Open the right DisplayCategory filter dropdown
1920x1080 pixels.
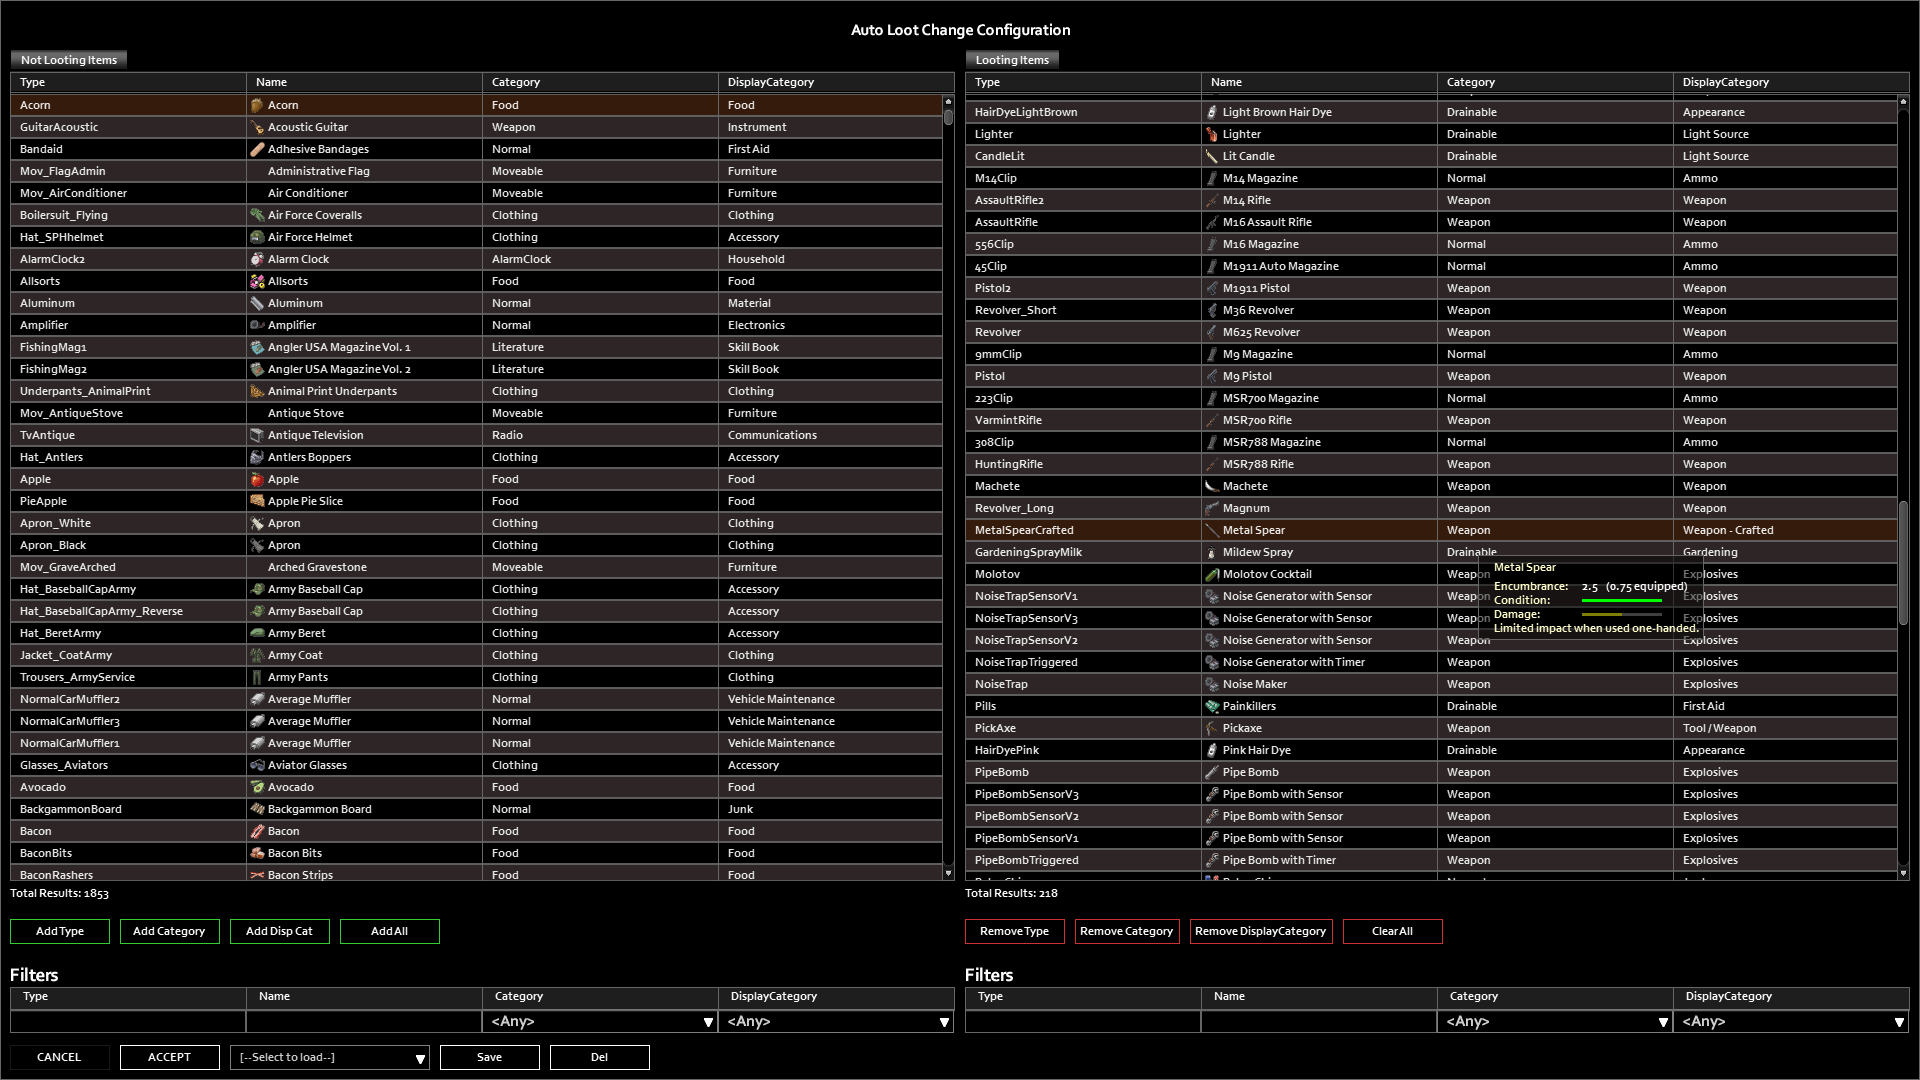1791,1021
